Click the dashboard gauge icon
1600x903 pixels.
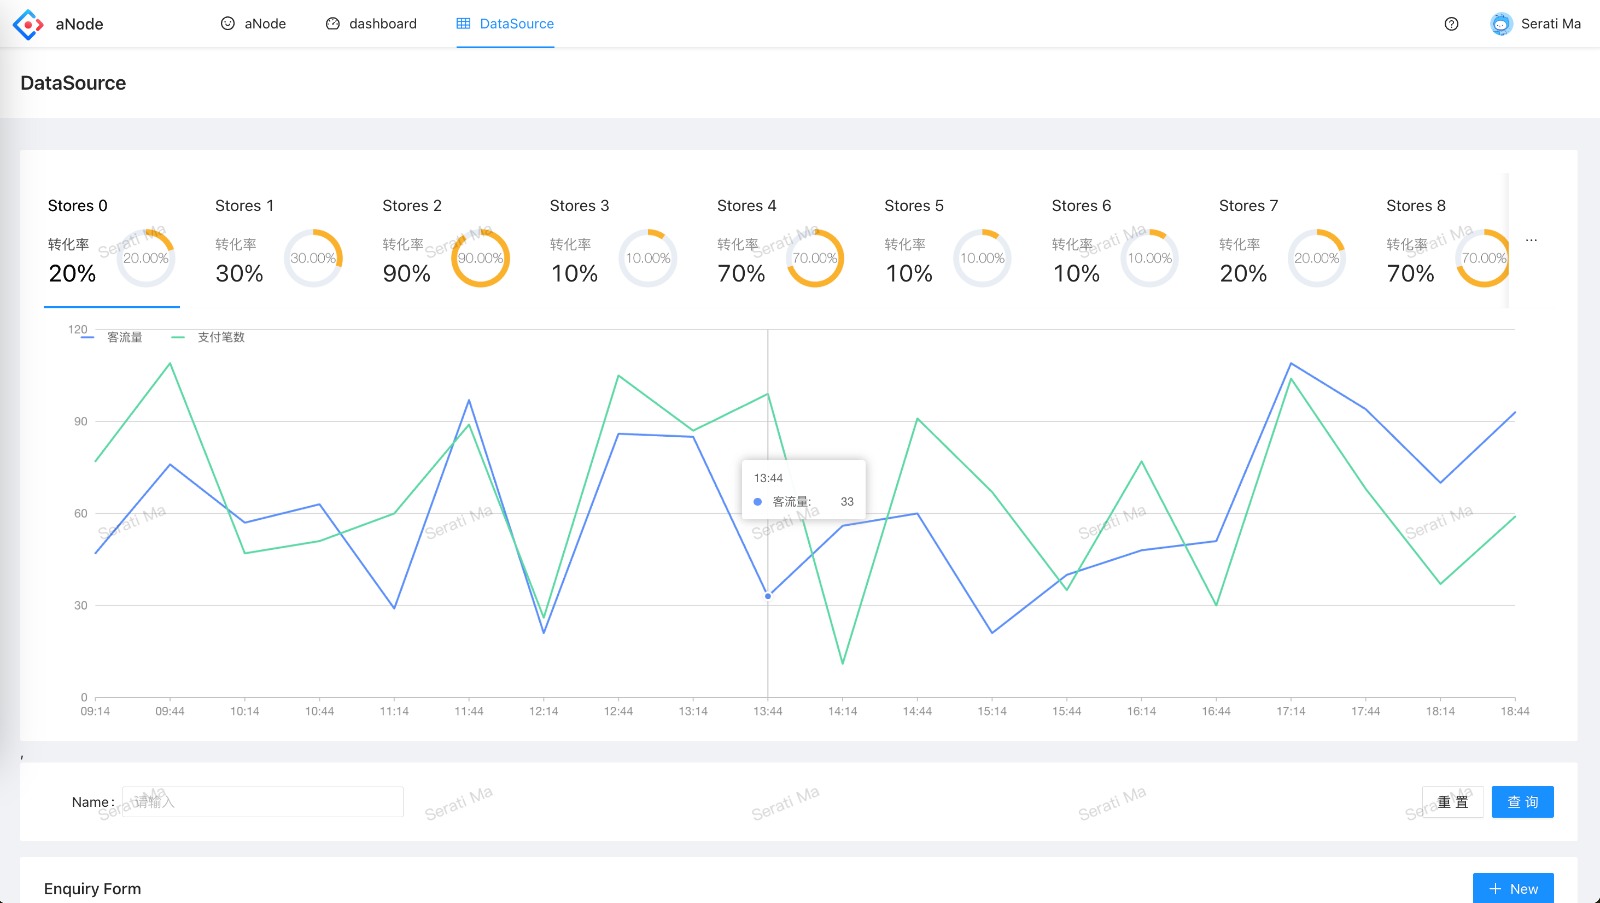[x=333, y=24]
